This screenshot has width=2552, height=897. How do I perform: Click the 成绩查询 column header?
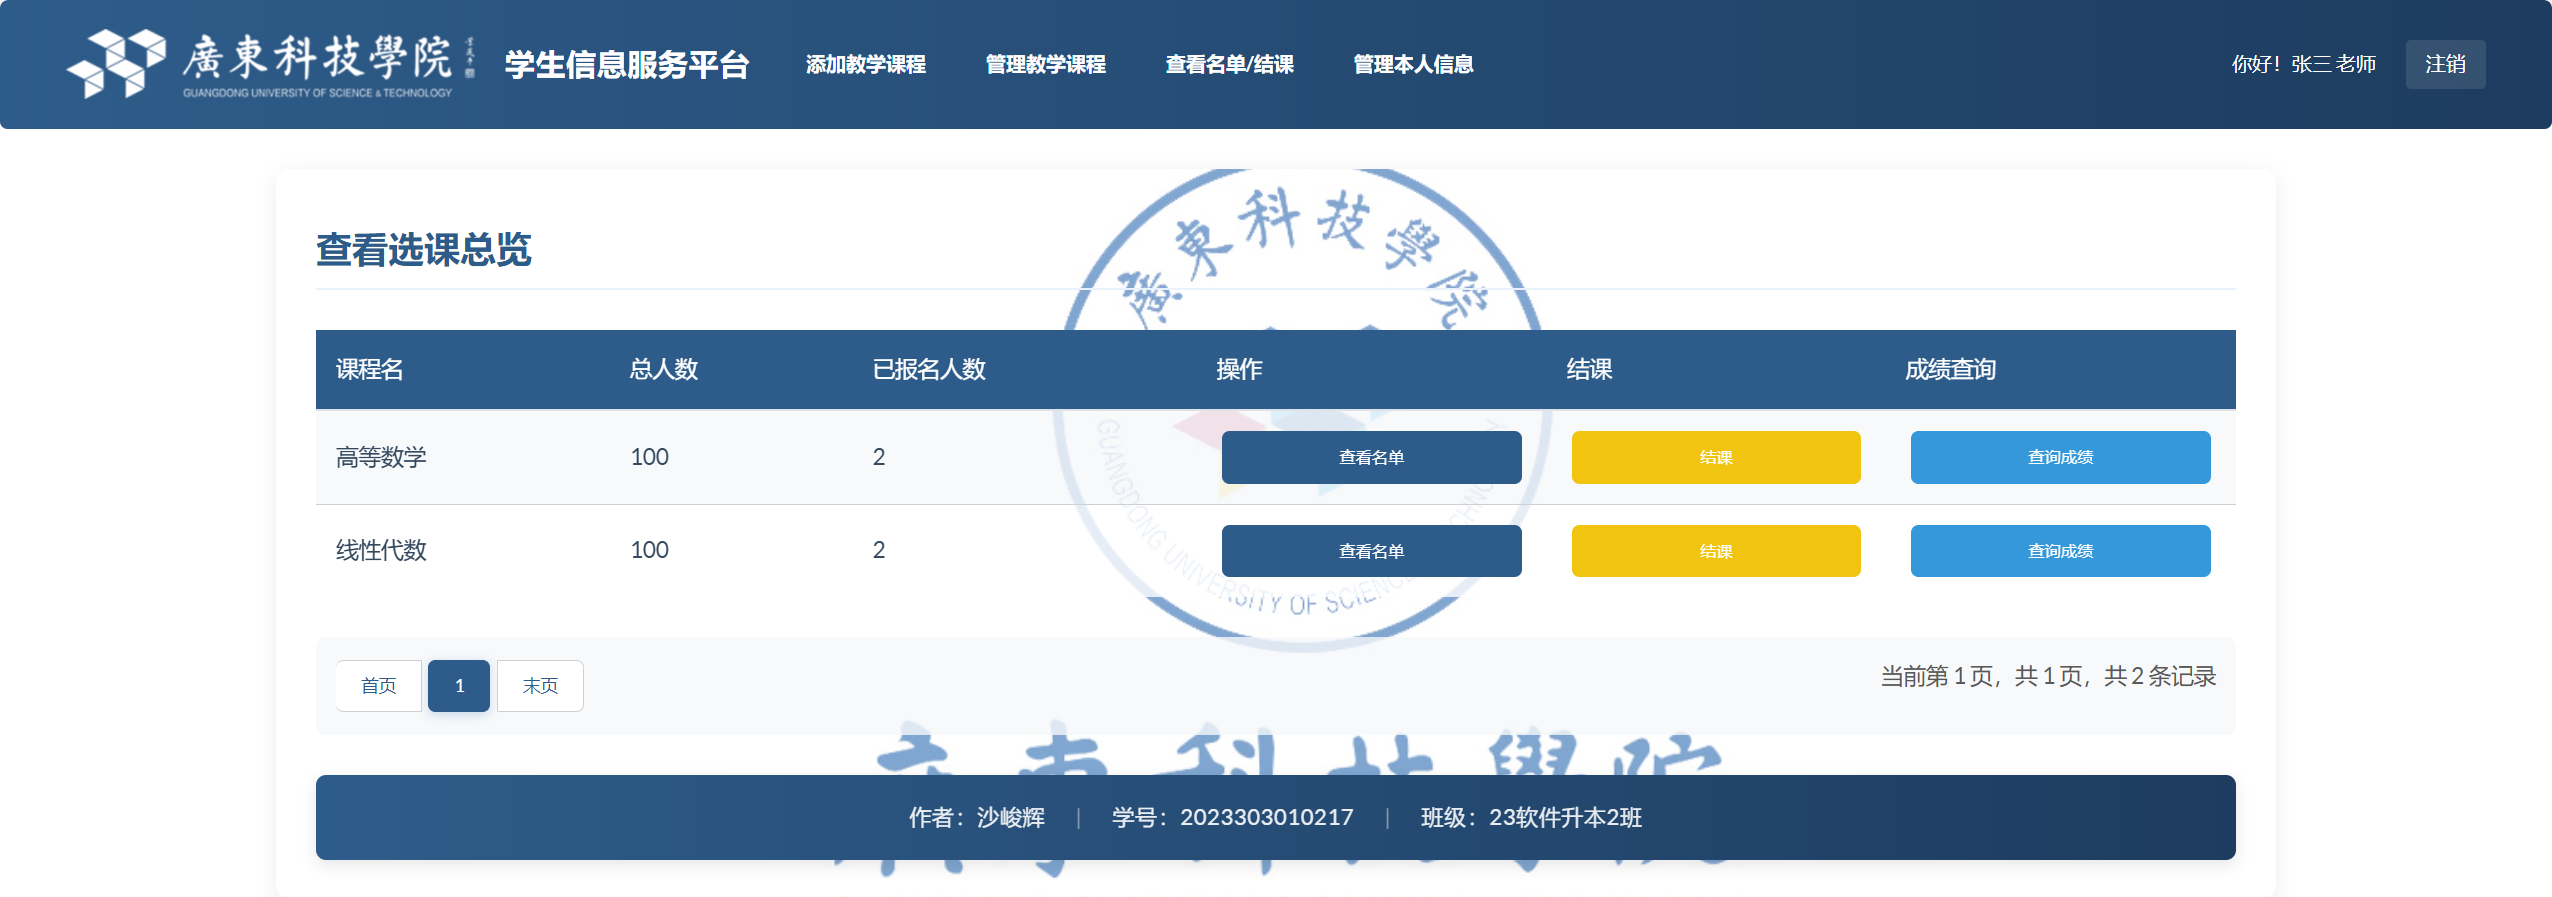pos(1950,370)
